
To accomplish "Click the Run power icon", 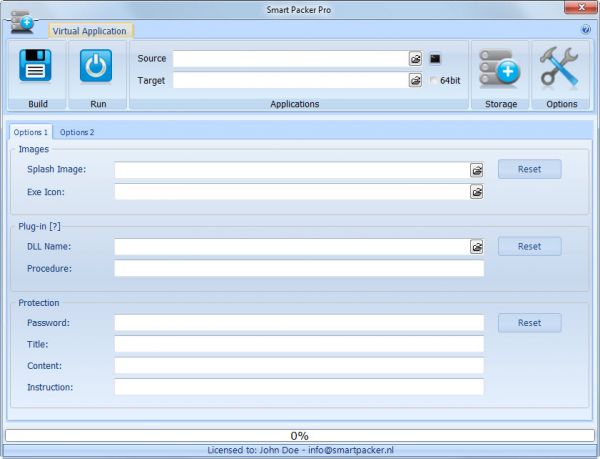I will tap(96, 65).
